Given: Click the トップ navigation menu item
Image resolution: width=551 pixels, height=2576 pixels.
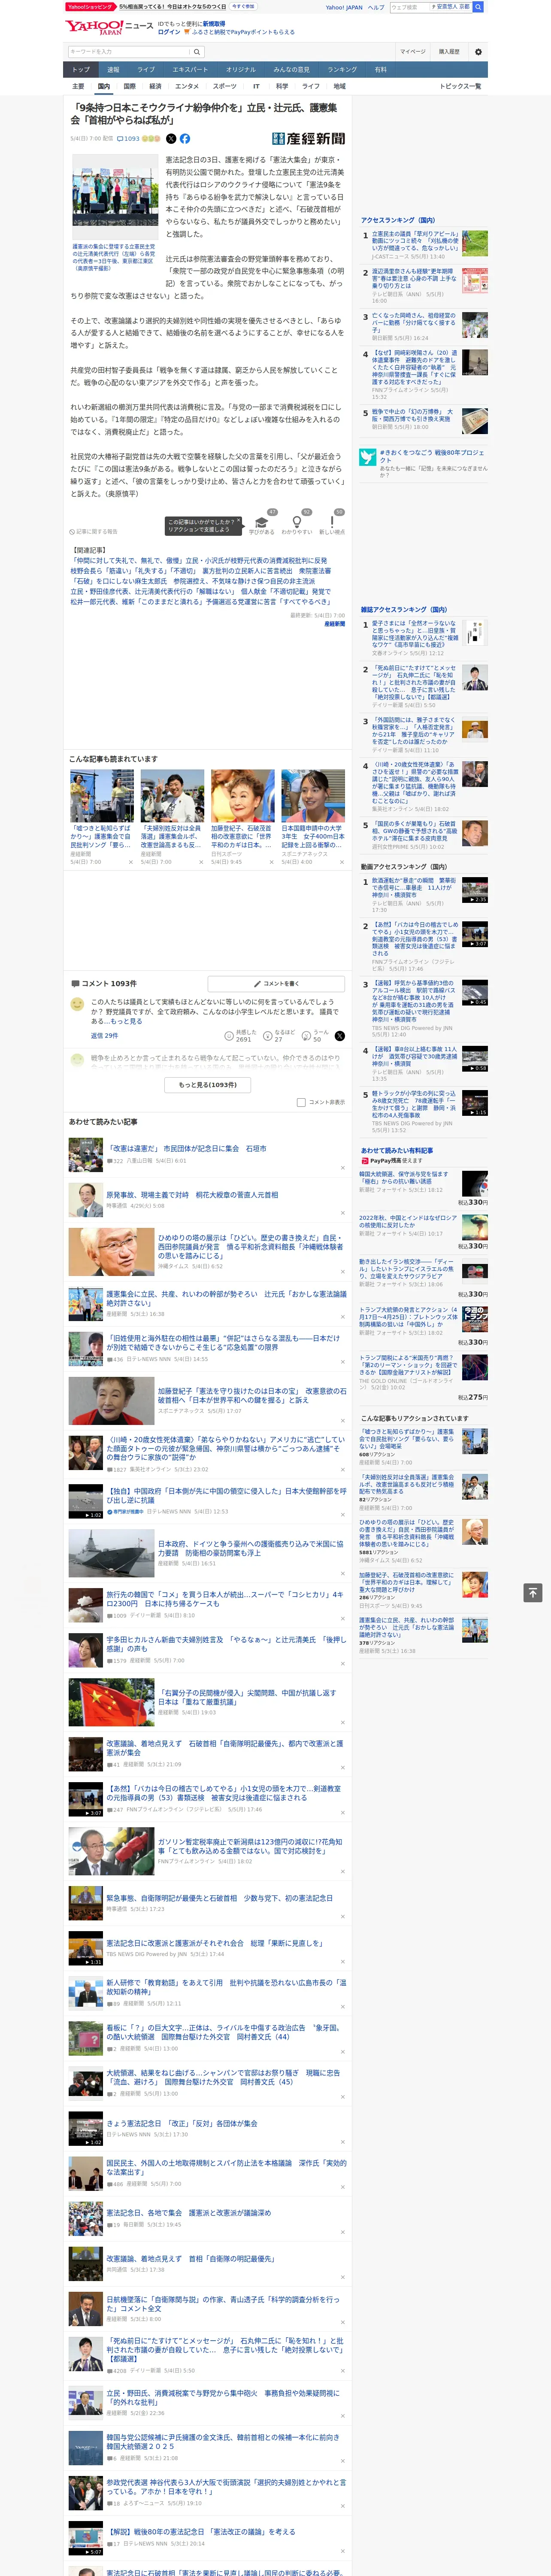Looking at the screenshot, I should (x=81, y=69).
